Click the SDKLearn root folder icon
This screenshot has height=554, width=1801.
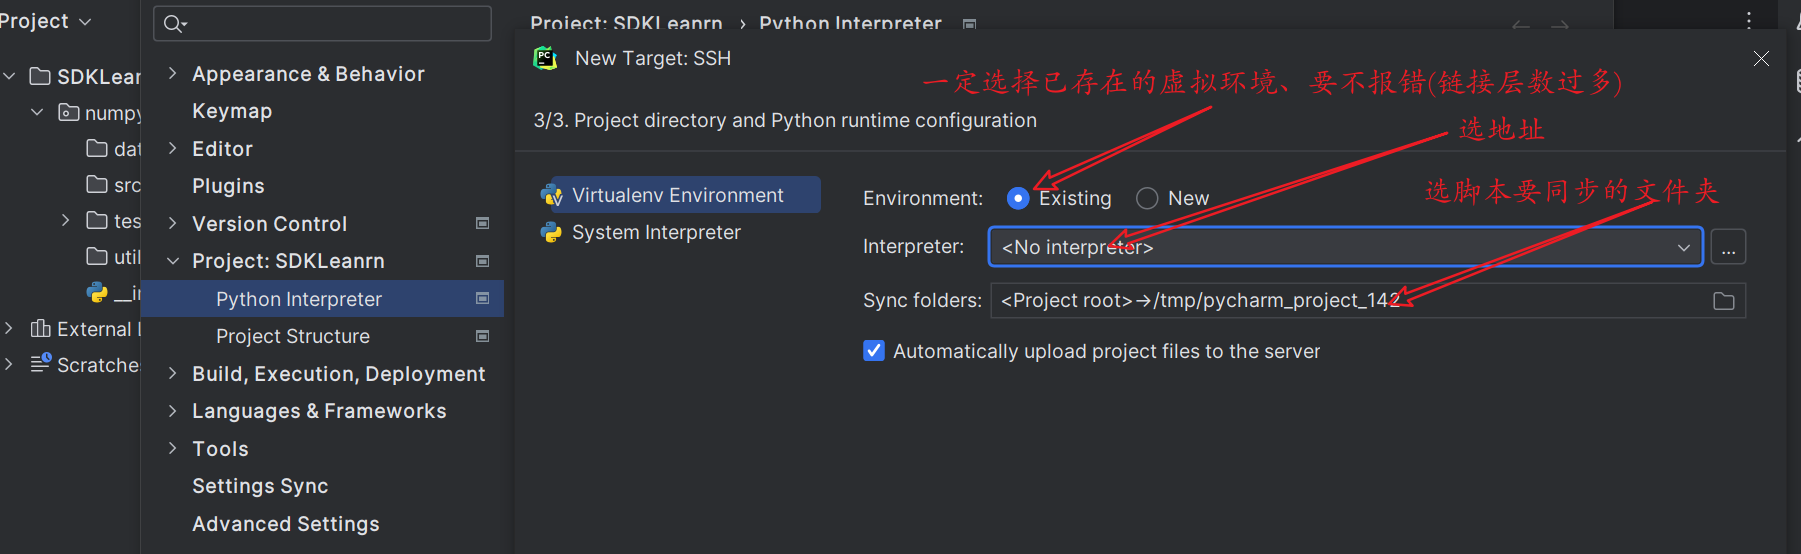(41, 76)
